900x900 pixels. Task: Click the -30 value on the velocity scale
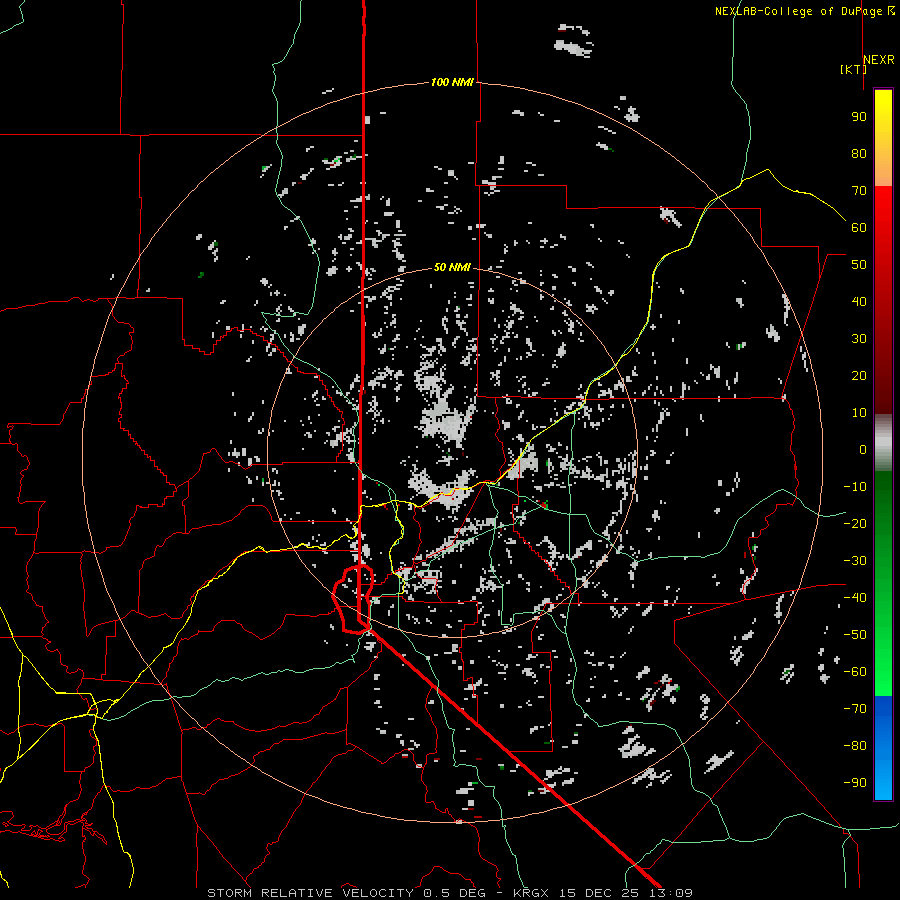855,561
